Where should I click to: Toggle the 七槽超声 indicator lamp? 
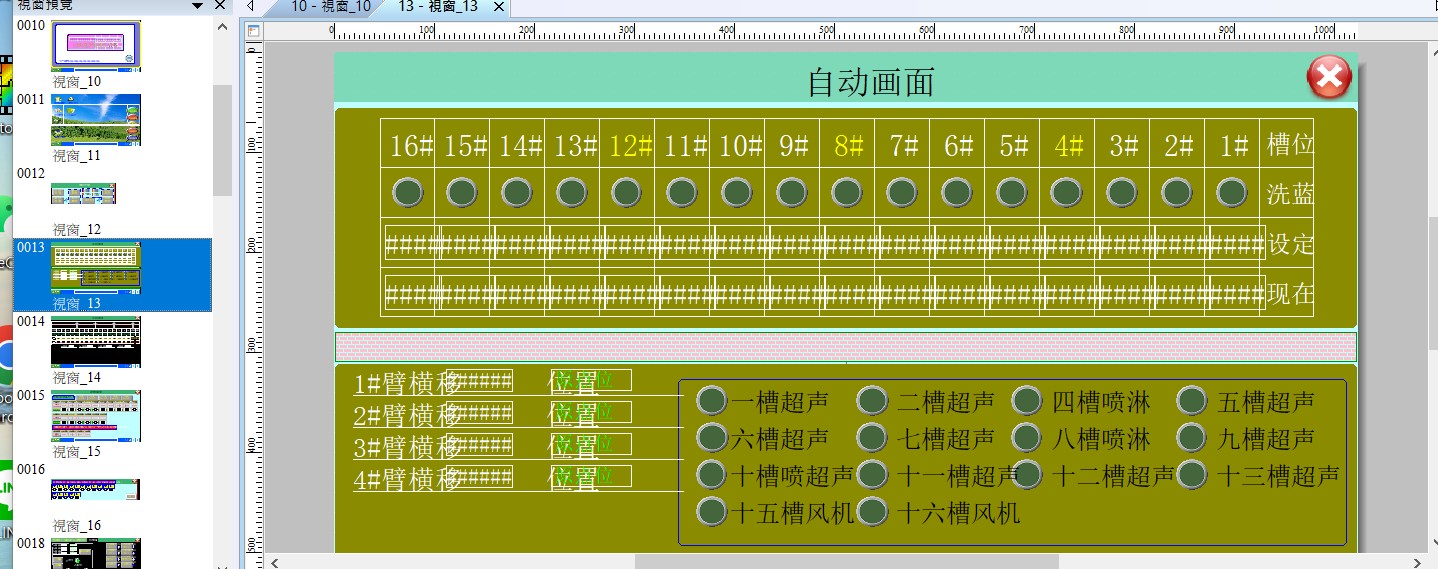click(873, 437)
